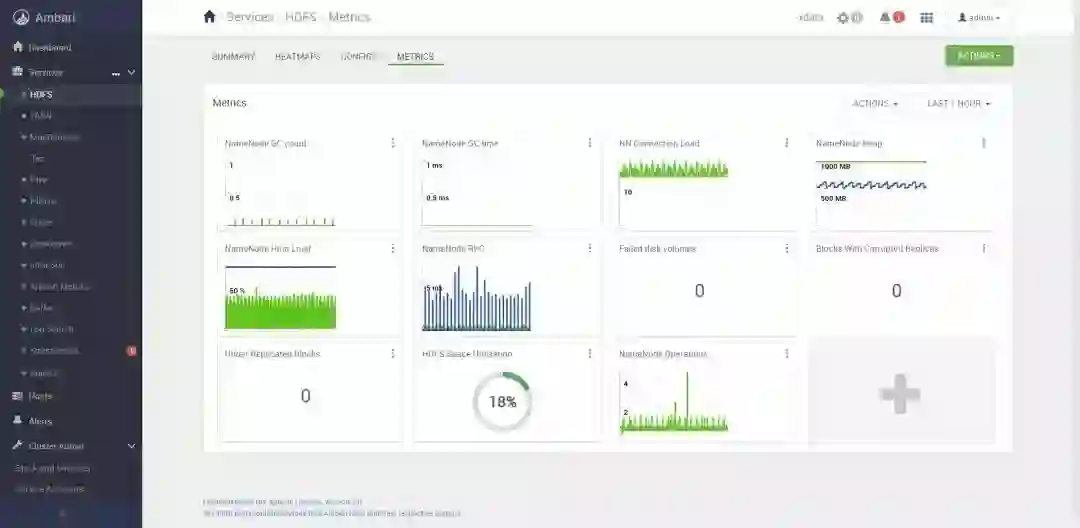1080x528 pixels.
Task: Open Stack and Versions link
Action: 52,468
